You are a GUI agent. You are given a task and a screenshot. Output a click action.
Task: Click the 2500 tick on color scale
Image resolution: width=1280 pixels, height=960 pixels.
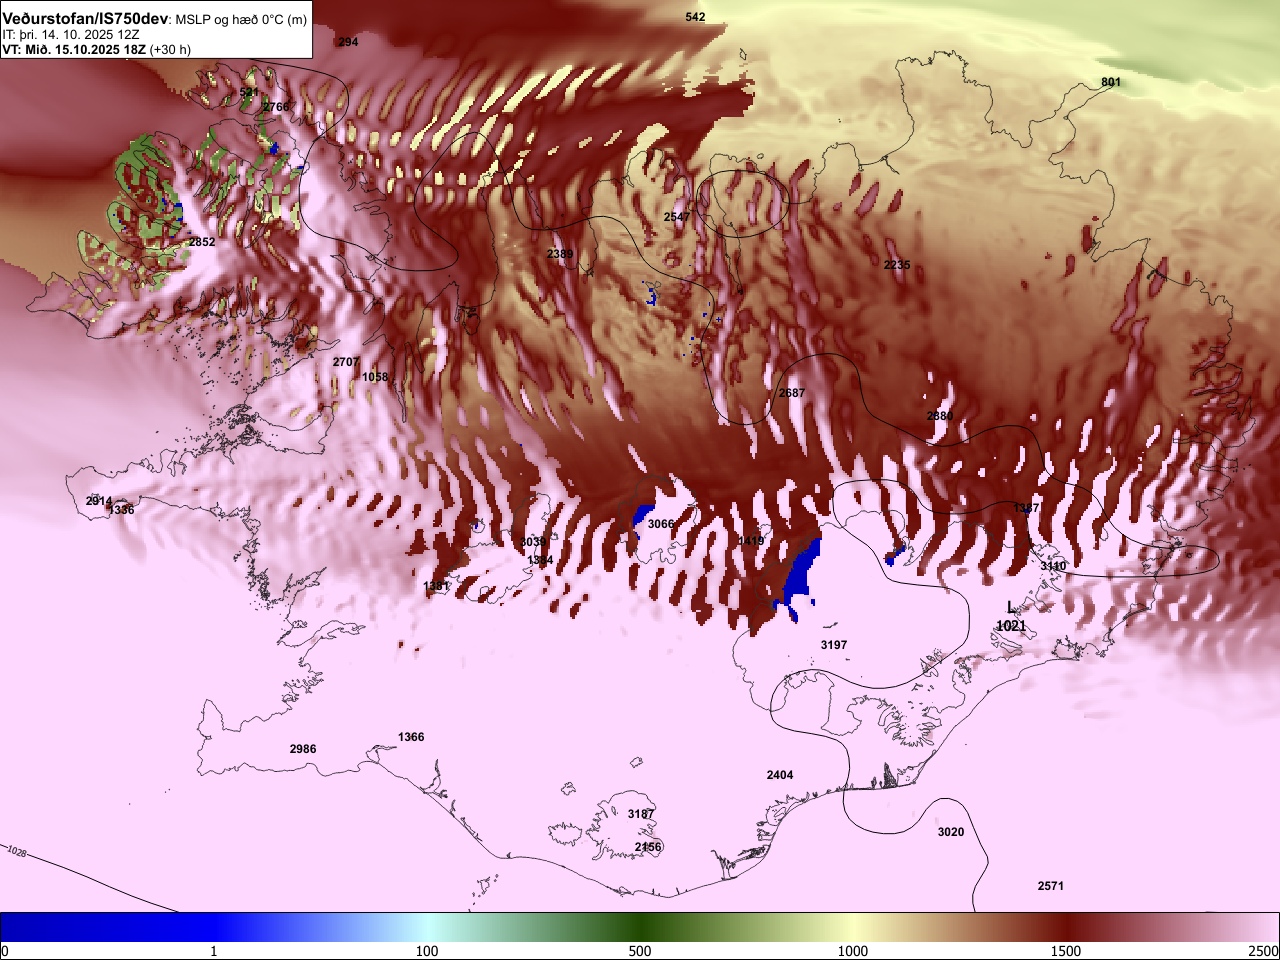(x=1264, y=950)
